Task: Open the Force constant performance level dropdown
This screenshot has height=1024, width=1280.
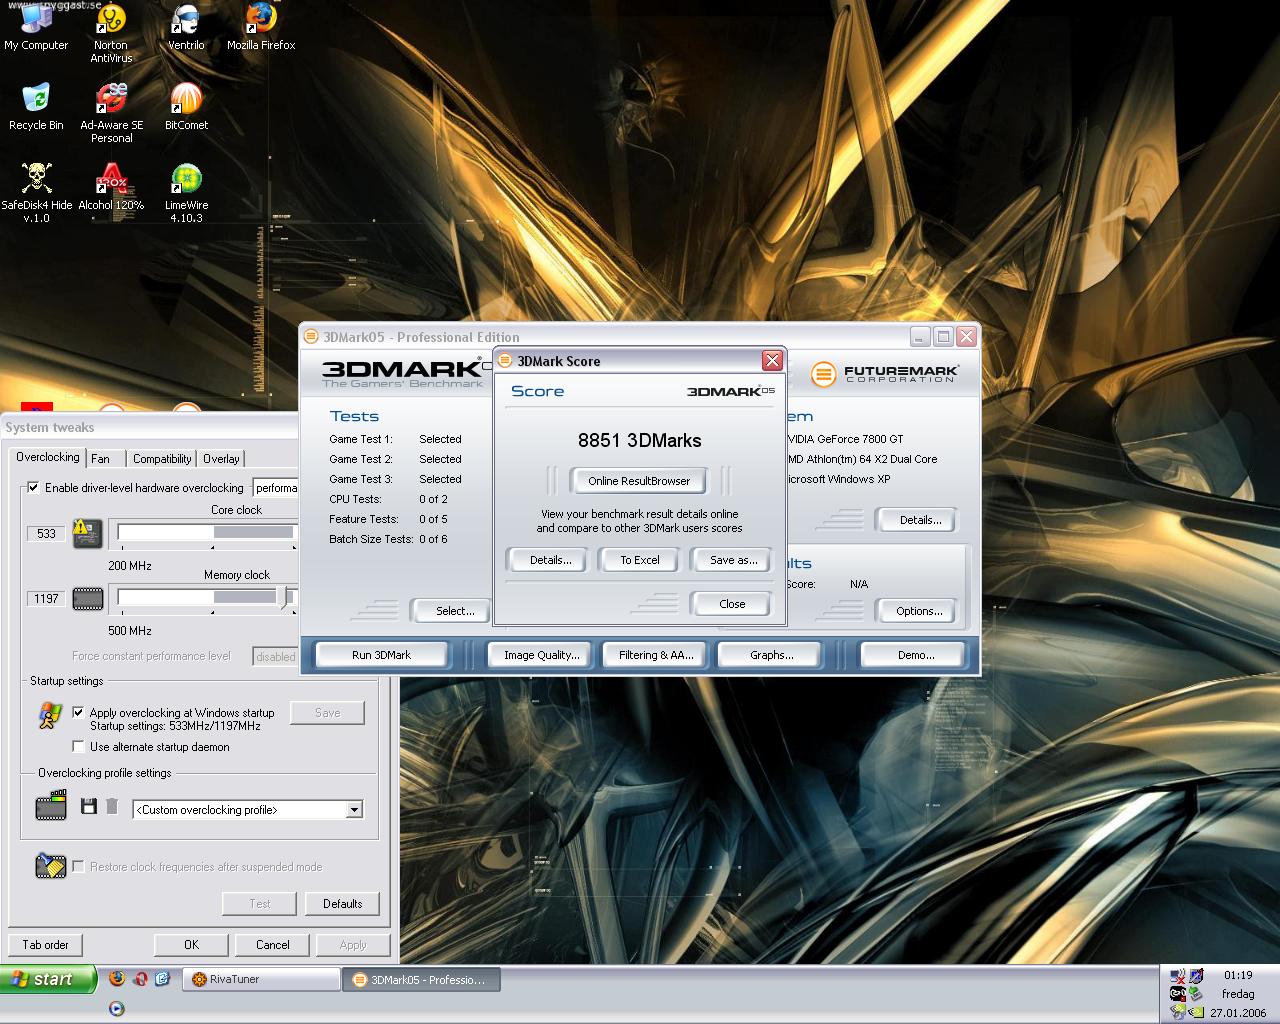Action: (x=276, y=656)
